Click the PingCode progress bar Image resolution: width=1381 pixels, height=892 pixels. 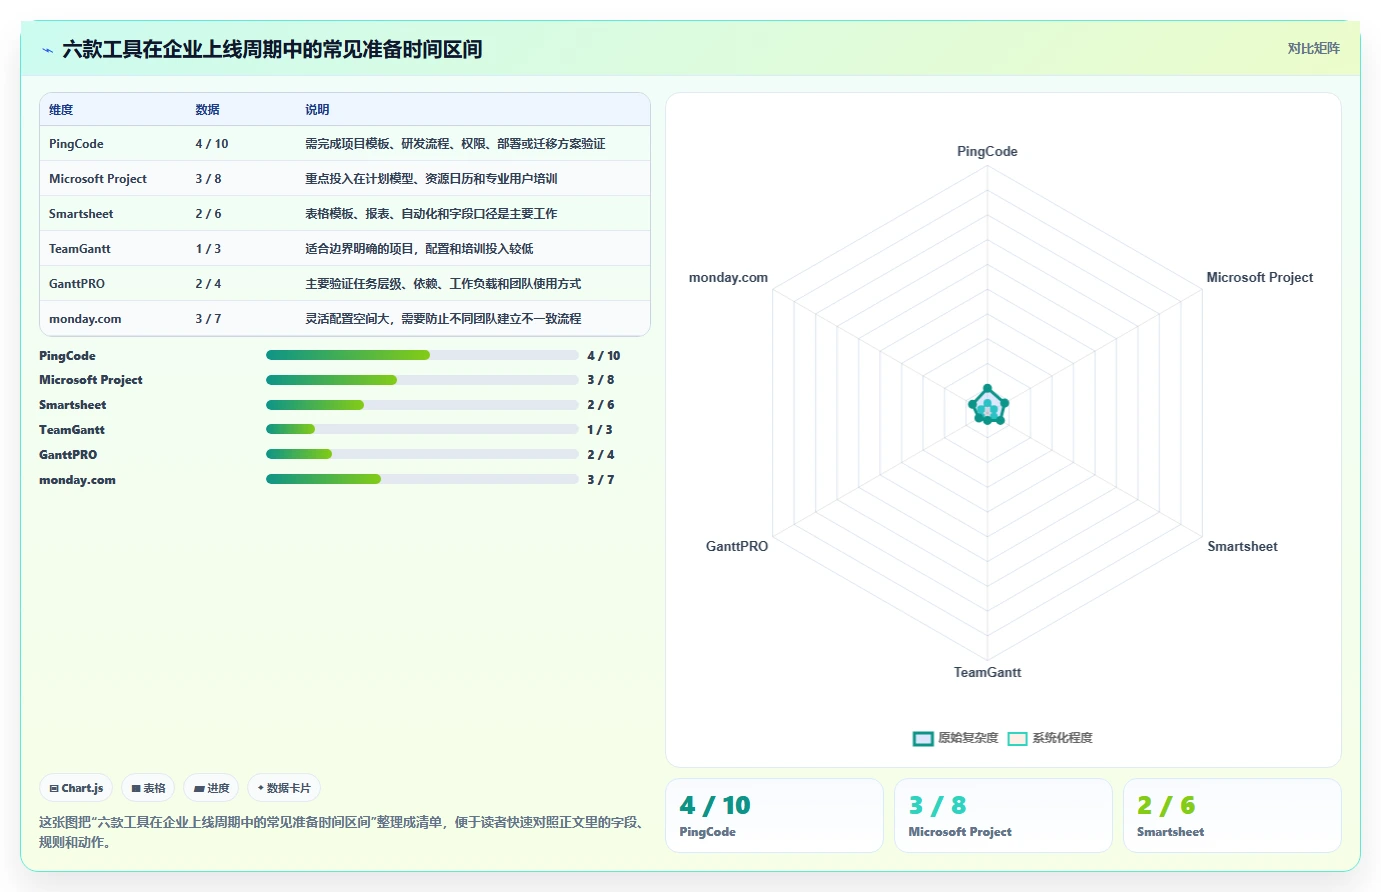click(x=422, y=355)
